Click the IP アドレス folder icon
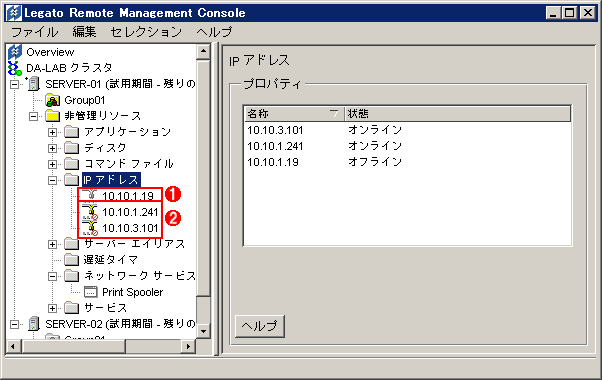The image size is (602, 380). [71, 180]
